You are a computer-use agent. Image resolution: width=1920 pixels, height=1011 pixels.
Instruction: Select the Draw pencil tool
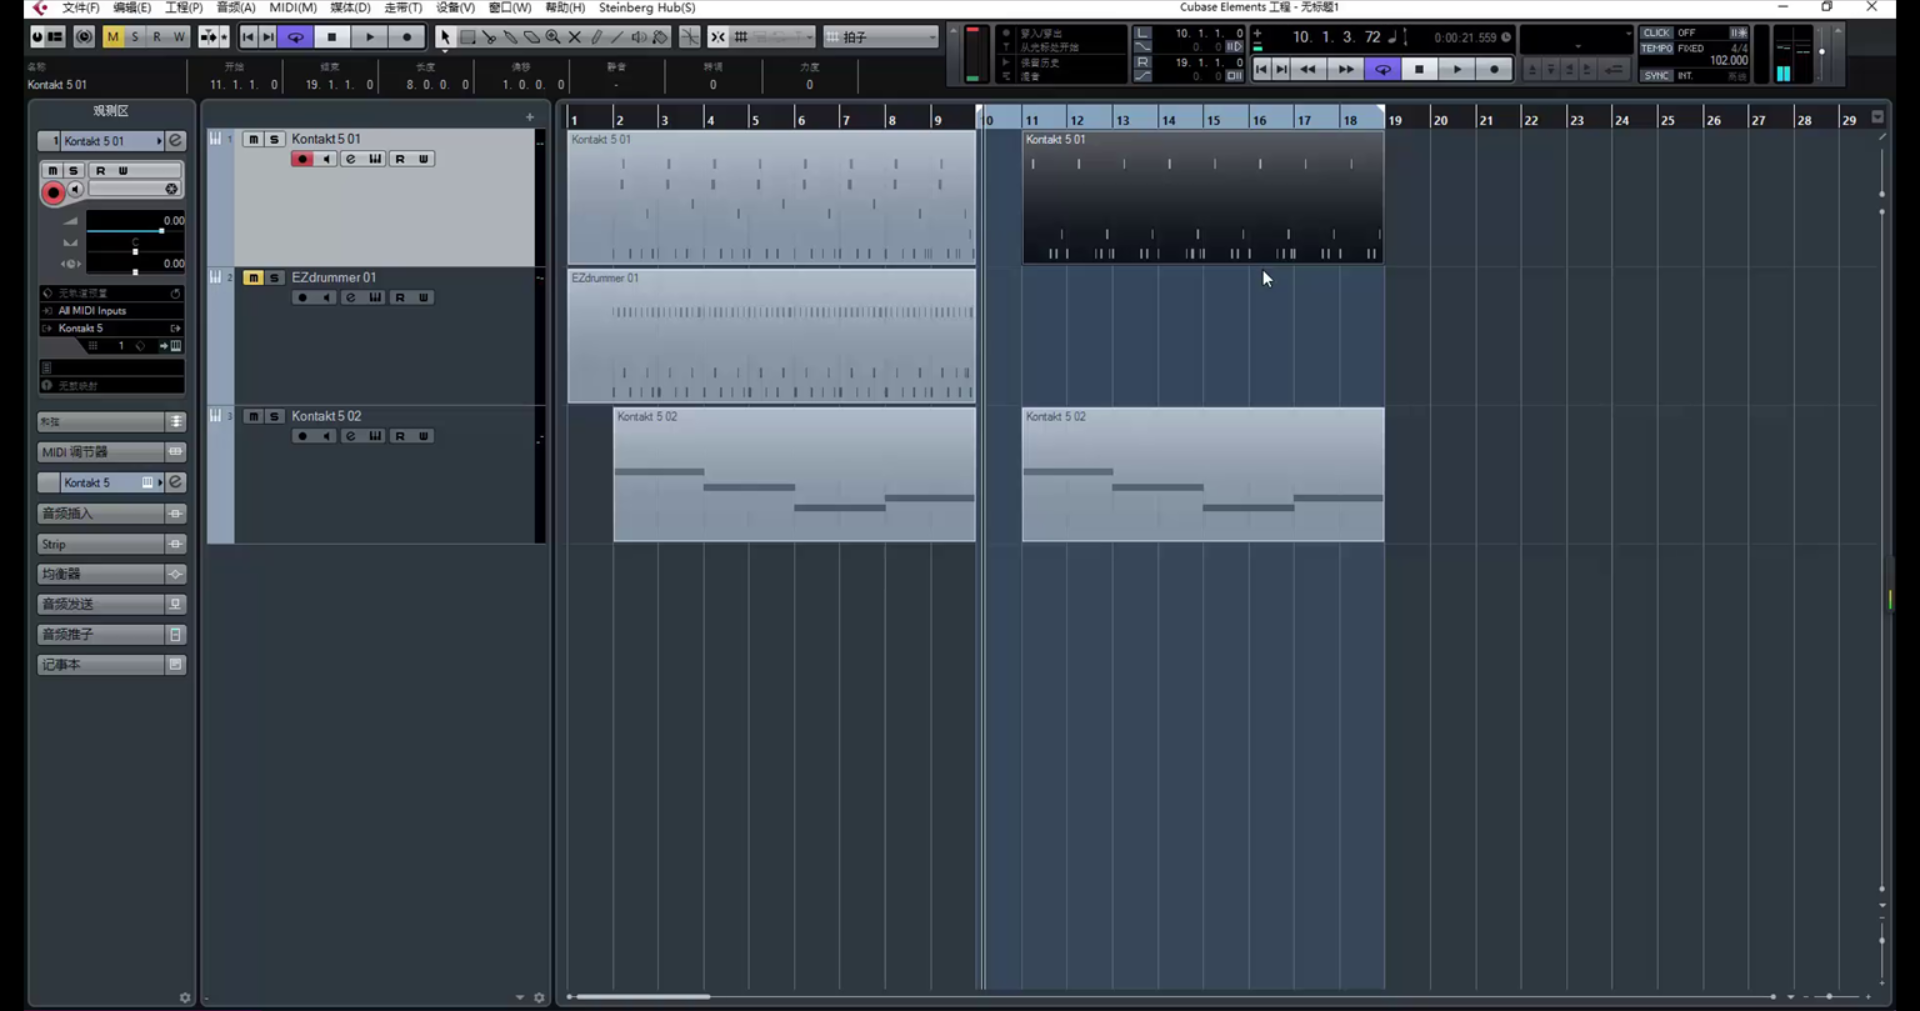pos(597,37)
